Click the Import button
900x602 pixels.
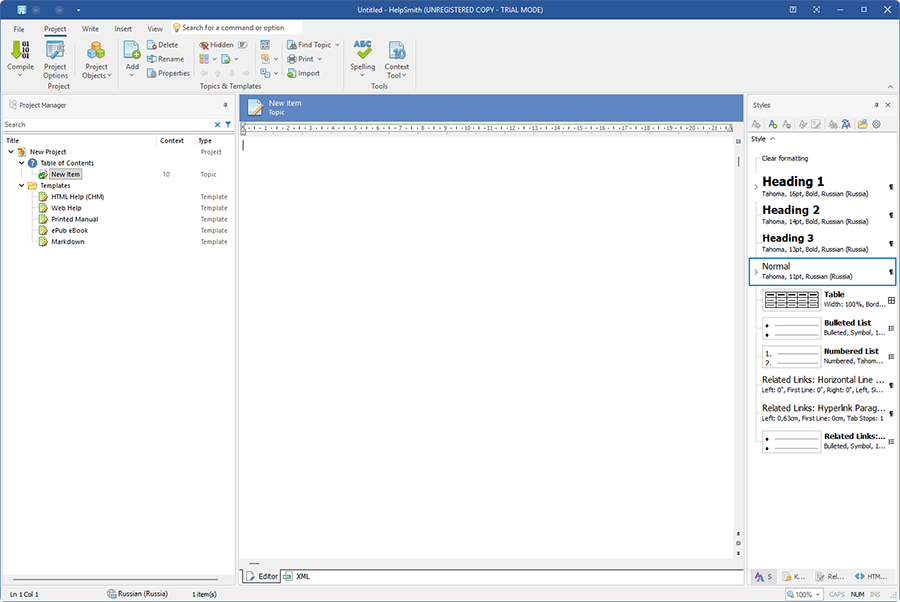tap(304, 73)
